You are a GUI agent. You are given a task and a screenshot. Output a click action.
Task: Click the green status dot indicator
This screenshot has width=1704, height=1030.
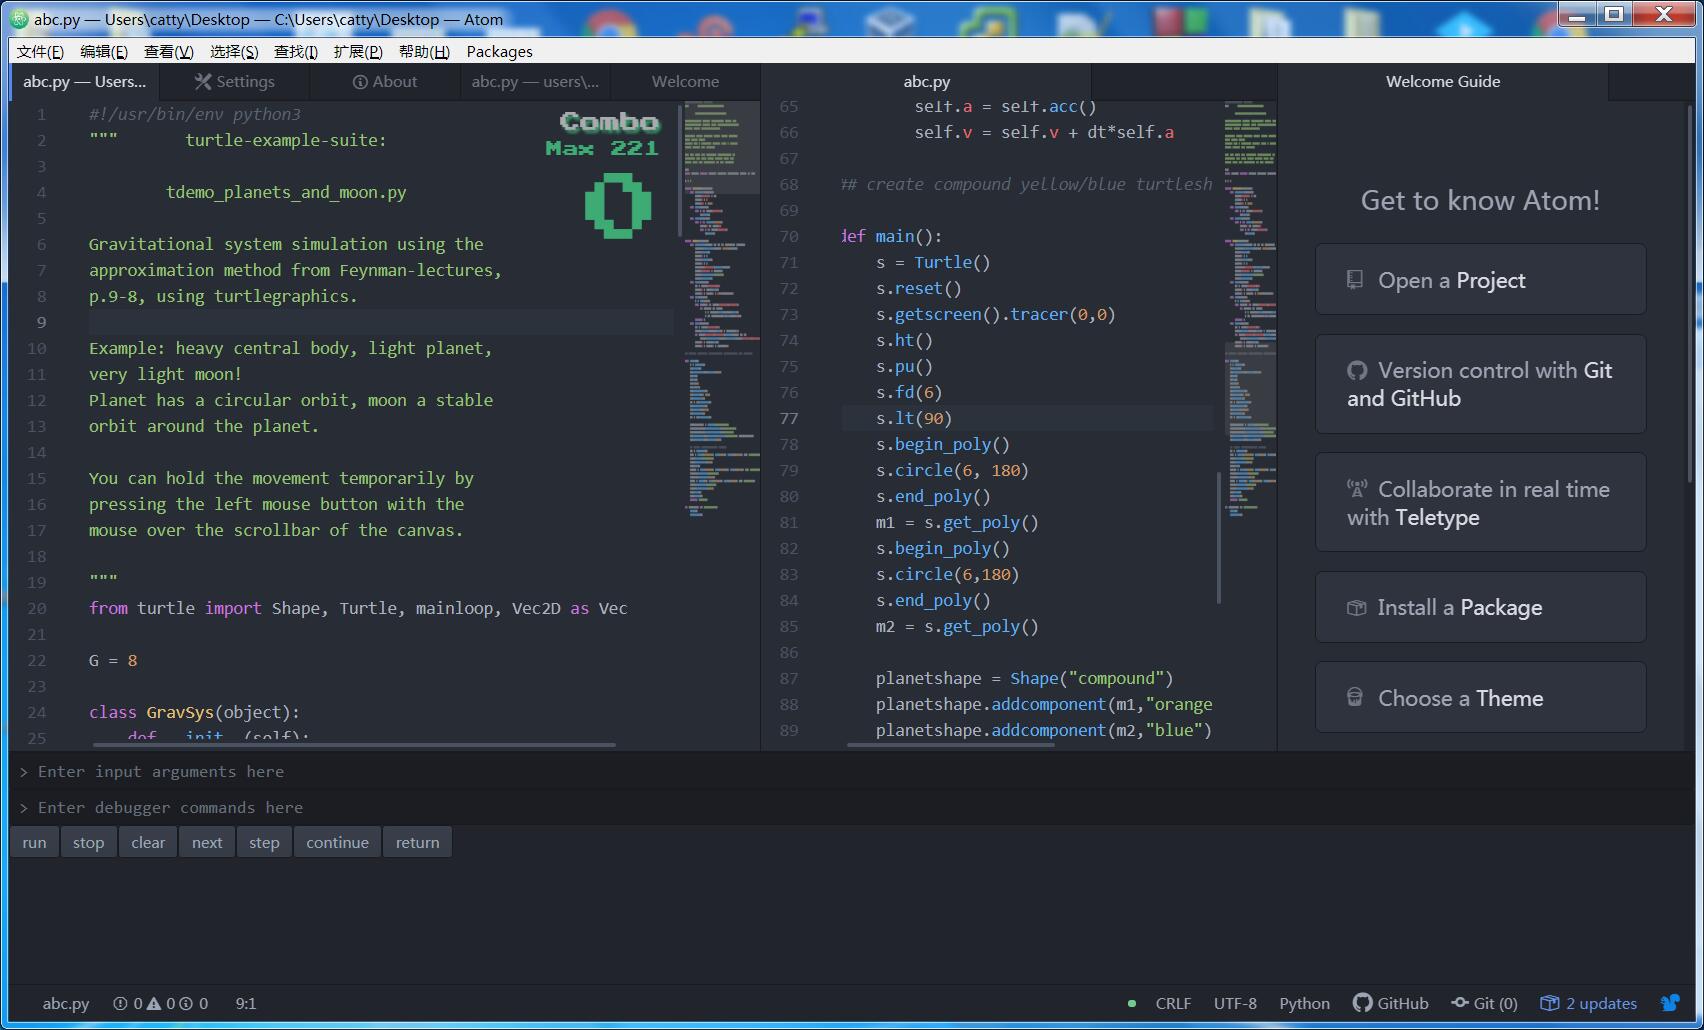[1131, 1003]
